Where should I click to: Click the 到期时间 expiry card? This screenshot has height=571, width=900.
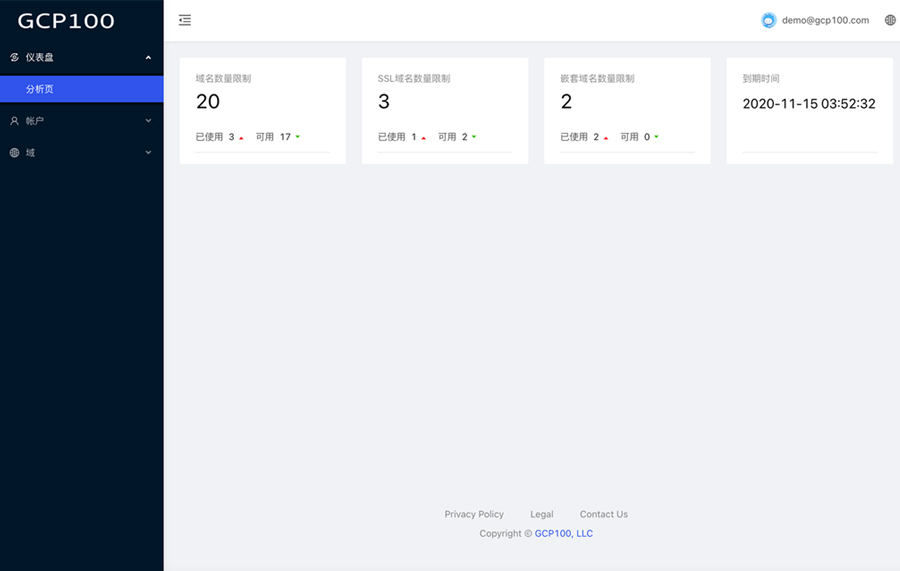(809, 110)
